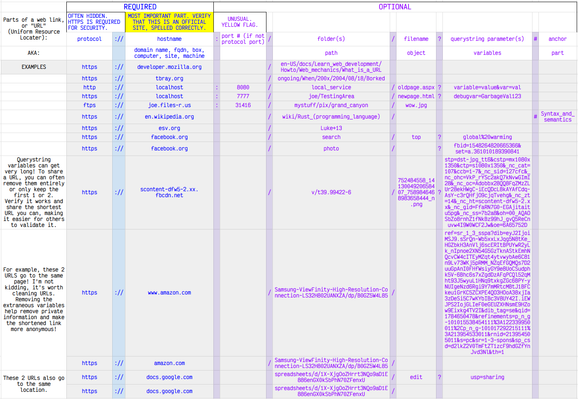Click the 'mystuff/pix/grand_canyon' path cell
Screen dimensions: 578x399
(x=331, y=105)
